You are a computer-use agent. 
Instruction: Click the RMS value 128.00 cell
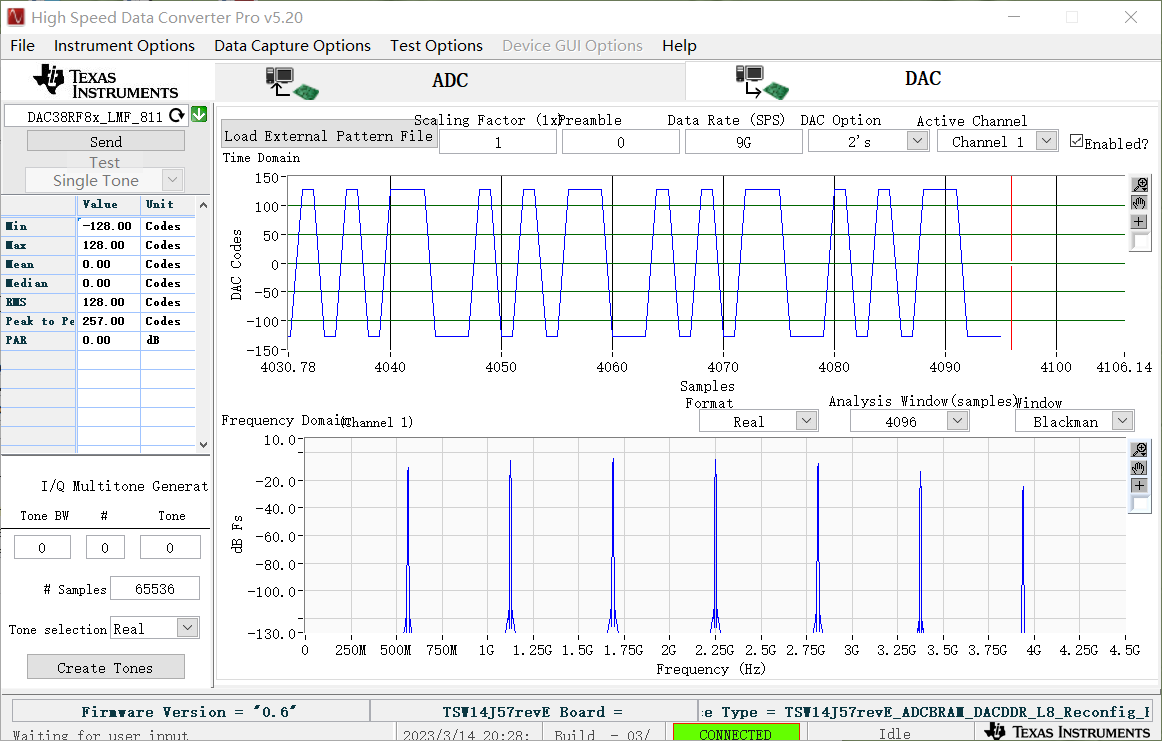[108, 302]
